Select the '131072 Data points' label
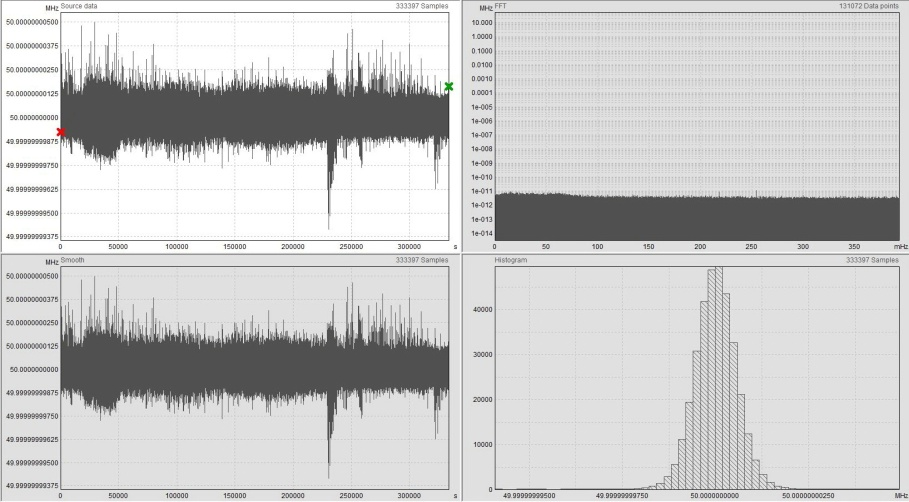This screenshot has height=502, width=909. click(x=869, y=6)
